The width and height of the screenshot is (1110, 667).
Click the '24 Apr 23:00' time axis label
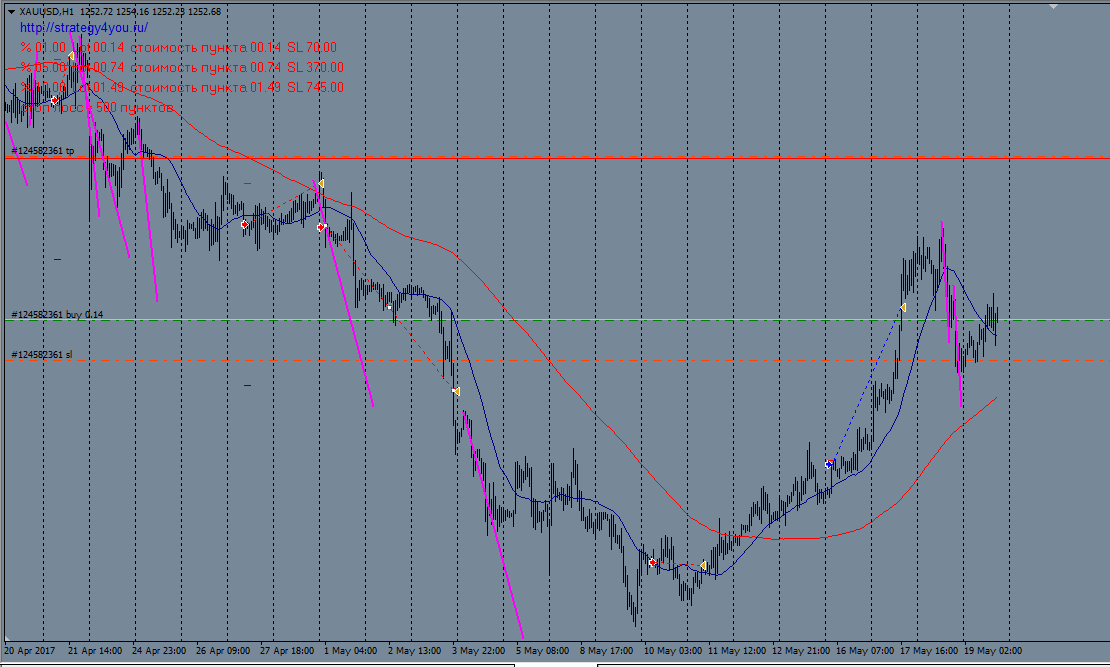(x=159, y=650)
